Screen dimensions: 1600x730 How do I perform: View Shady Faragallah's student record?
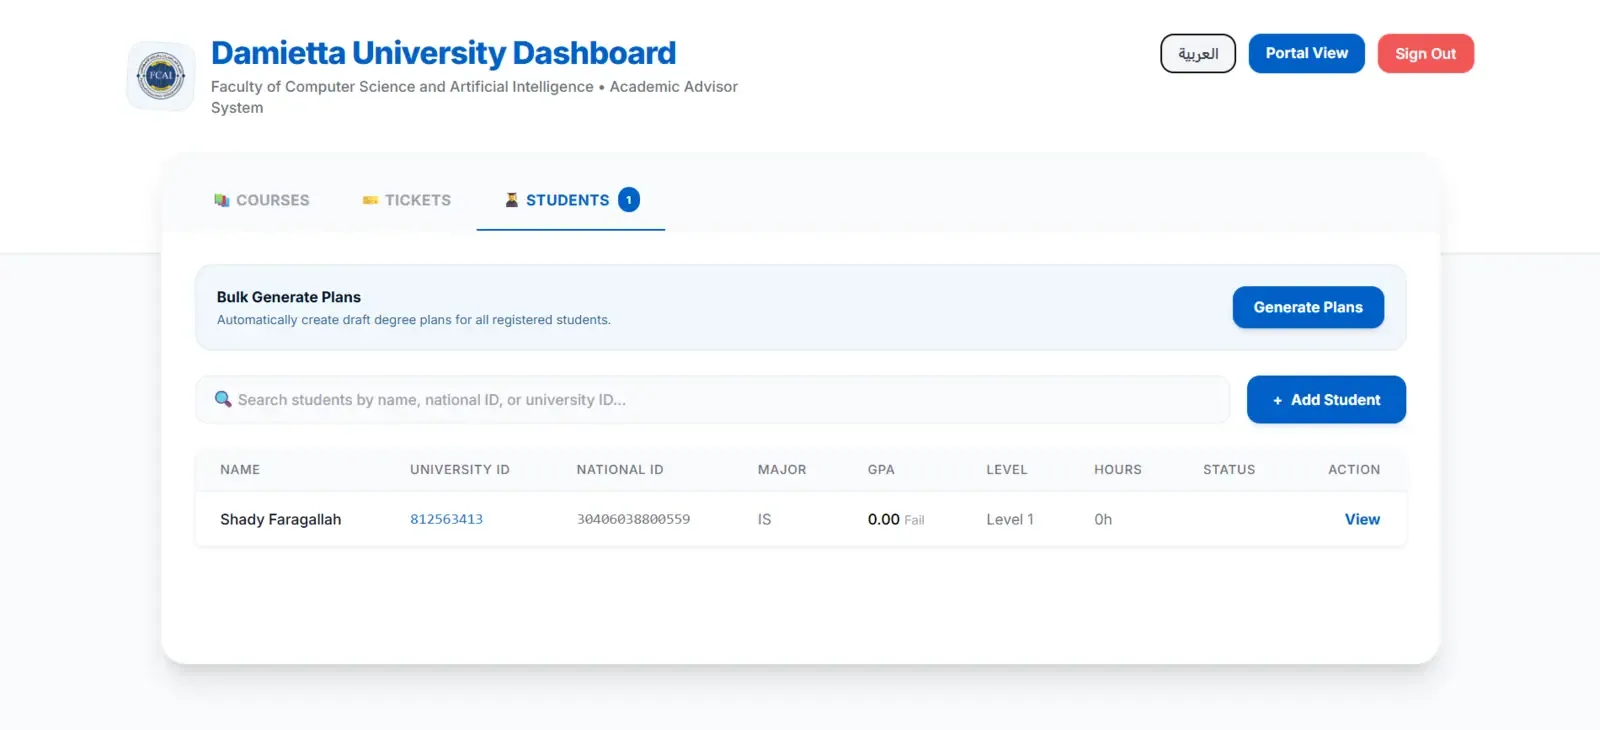tap(1362, 519)
